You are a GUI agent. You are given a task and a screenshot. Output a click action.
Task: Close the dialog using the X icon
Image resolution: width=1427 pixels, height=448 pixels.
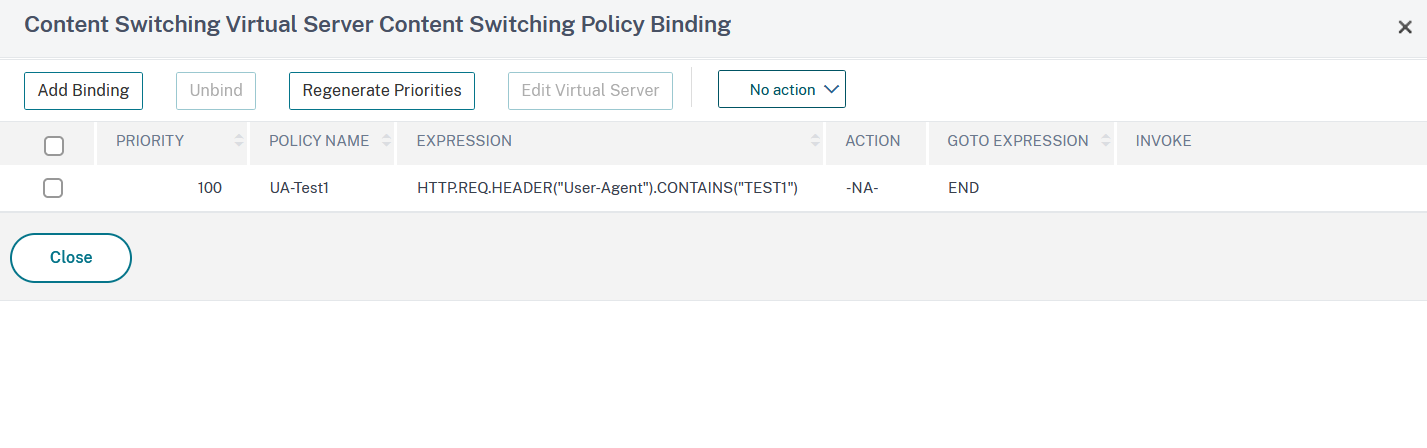[x=1405, y=28]
